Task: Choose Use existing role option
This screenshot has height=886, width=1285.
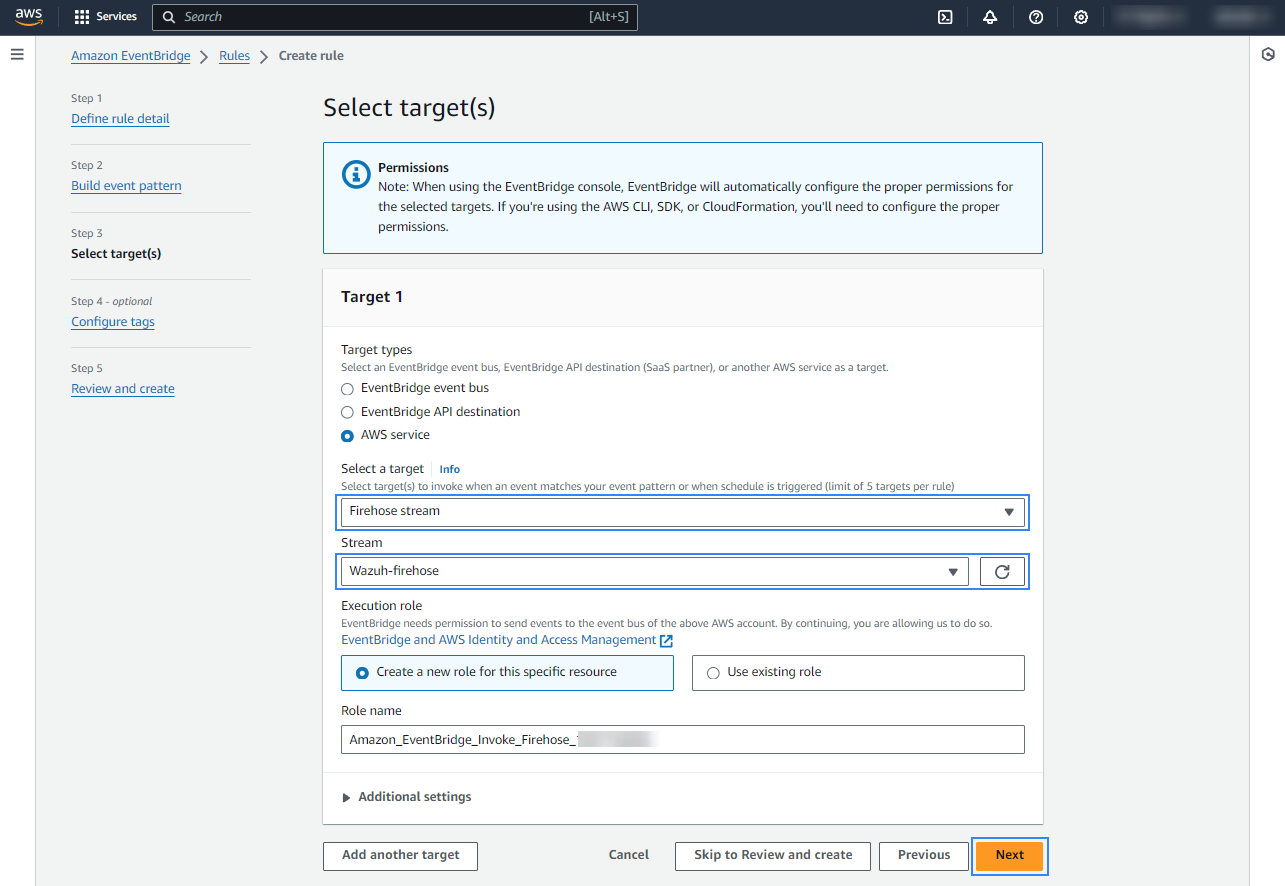Action: [x=713, y=673]
